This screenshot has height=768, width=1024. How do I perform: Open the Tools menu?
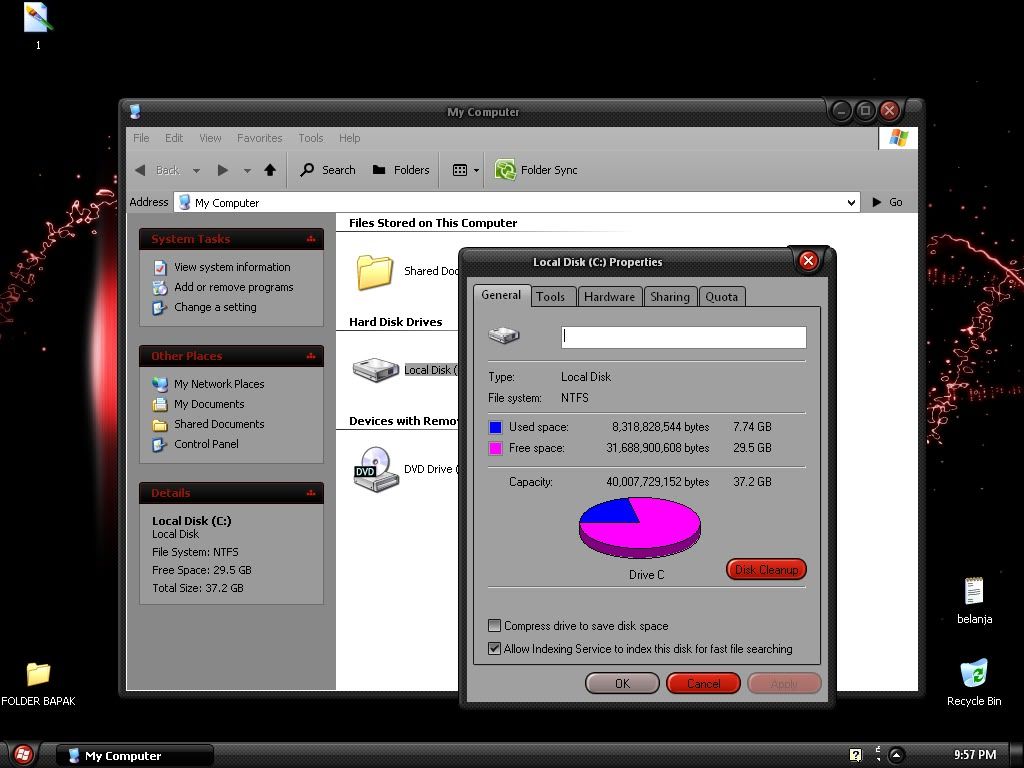[311, 138]
